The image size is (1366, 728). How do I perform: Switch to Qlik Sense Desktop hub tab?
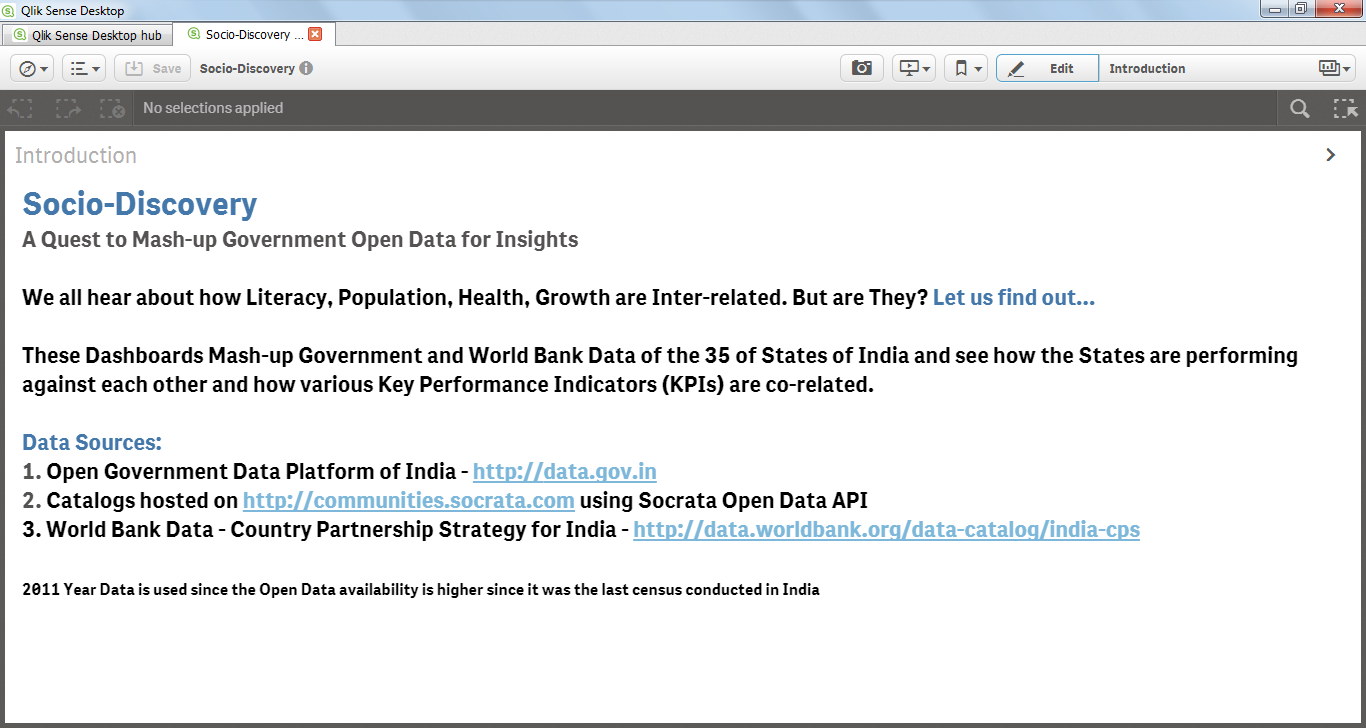(x=88, y=35)
